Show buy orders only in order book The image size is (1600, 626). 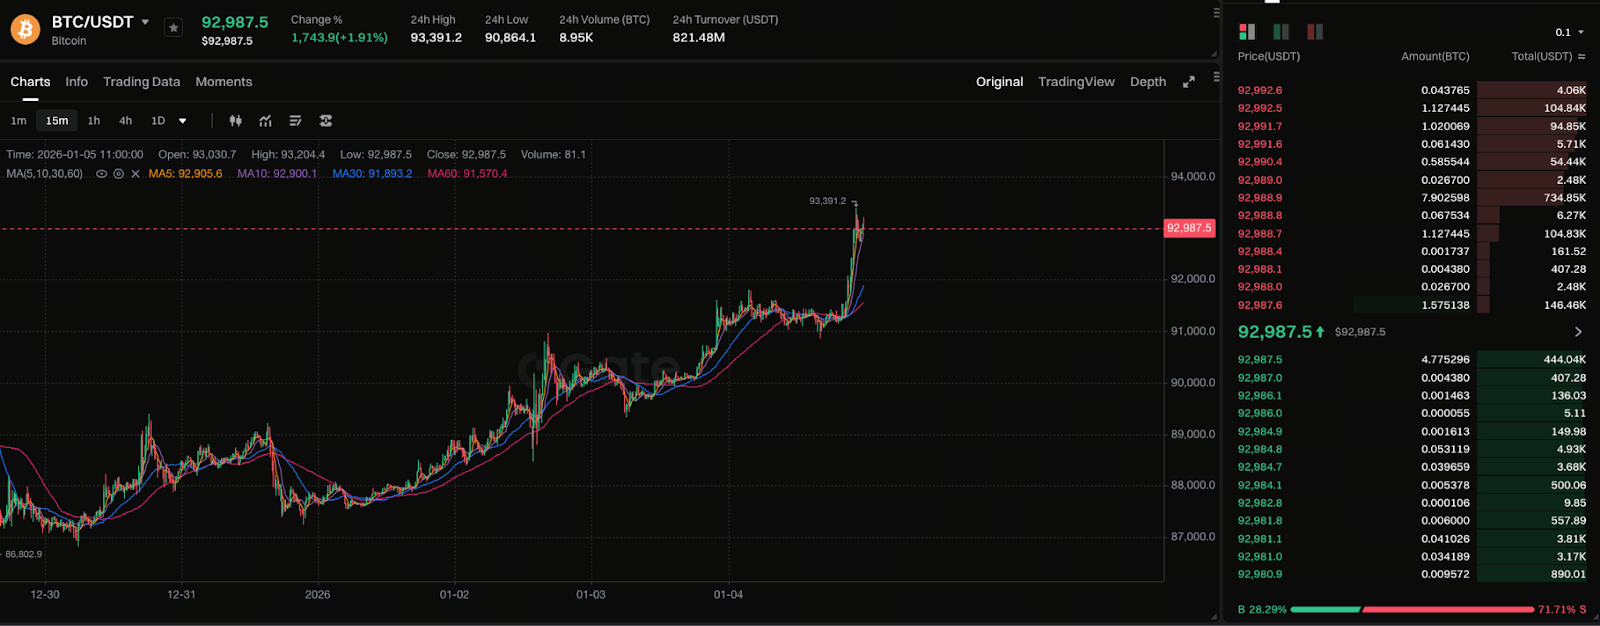(1281, 32)
